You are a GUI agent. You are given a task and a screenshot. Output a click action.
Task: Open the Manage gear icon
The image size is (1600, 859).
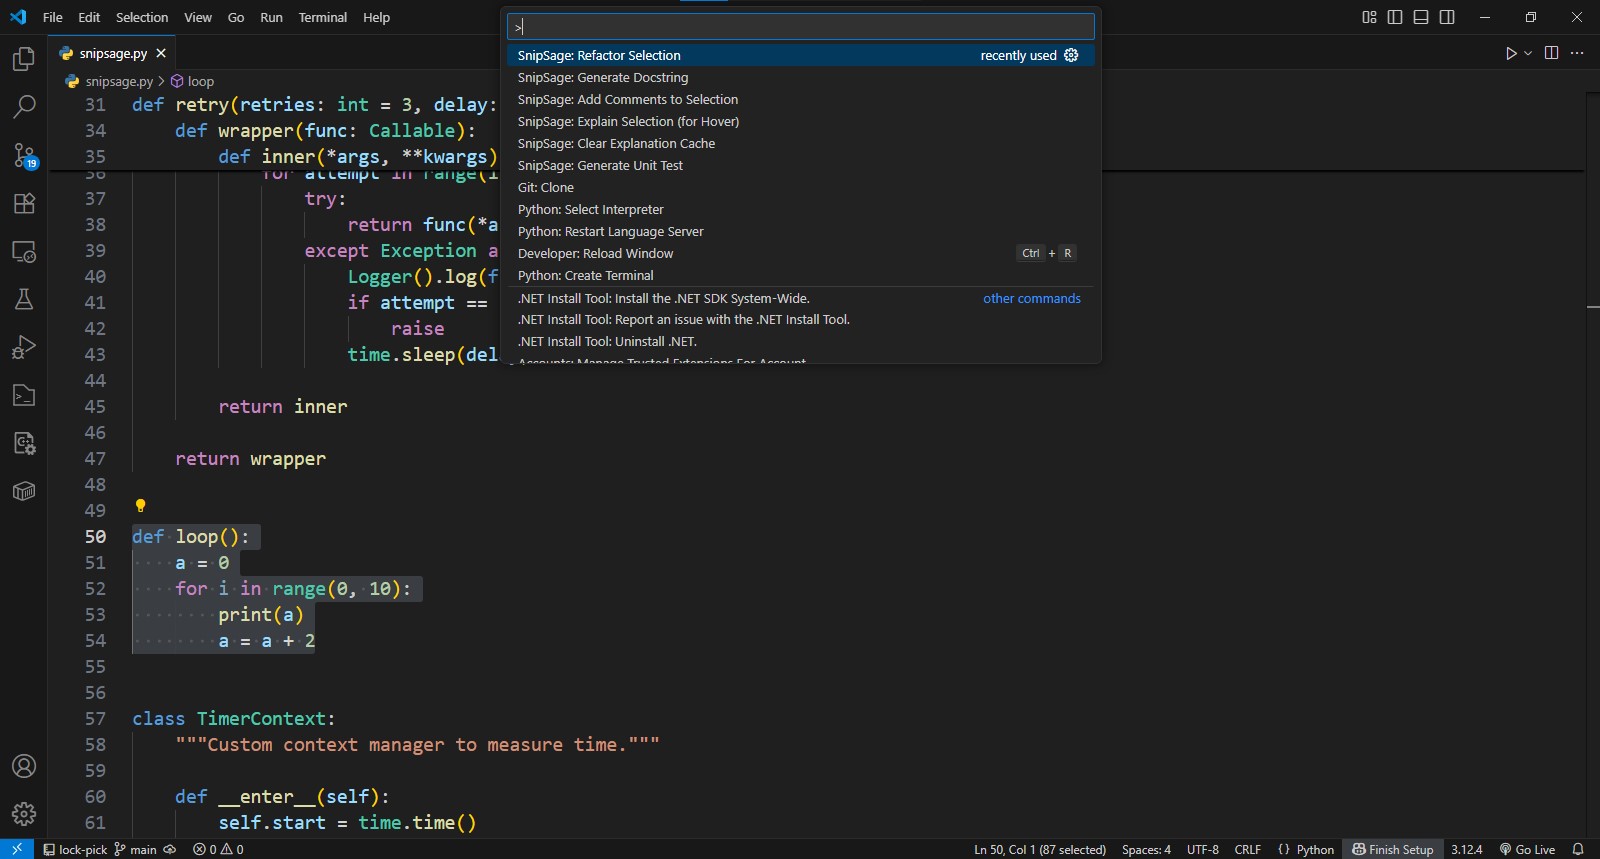click(24, 814)
